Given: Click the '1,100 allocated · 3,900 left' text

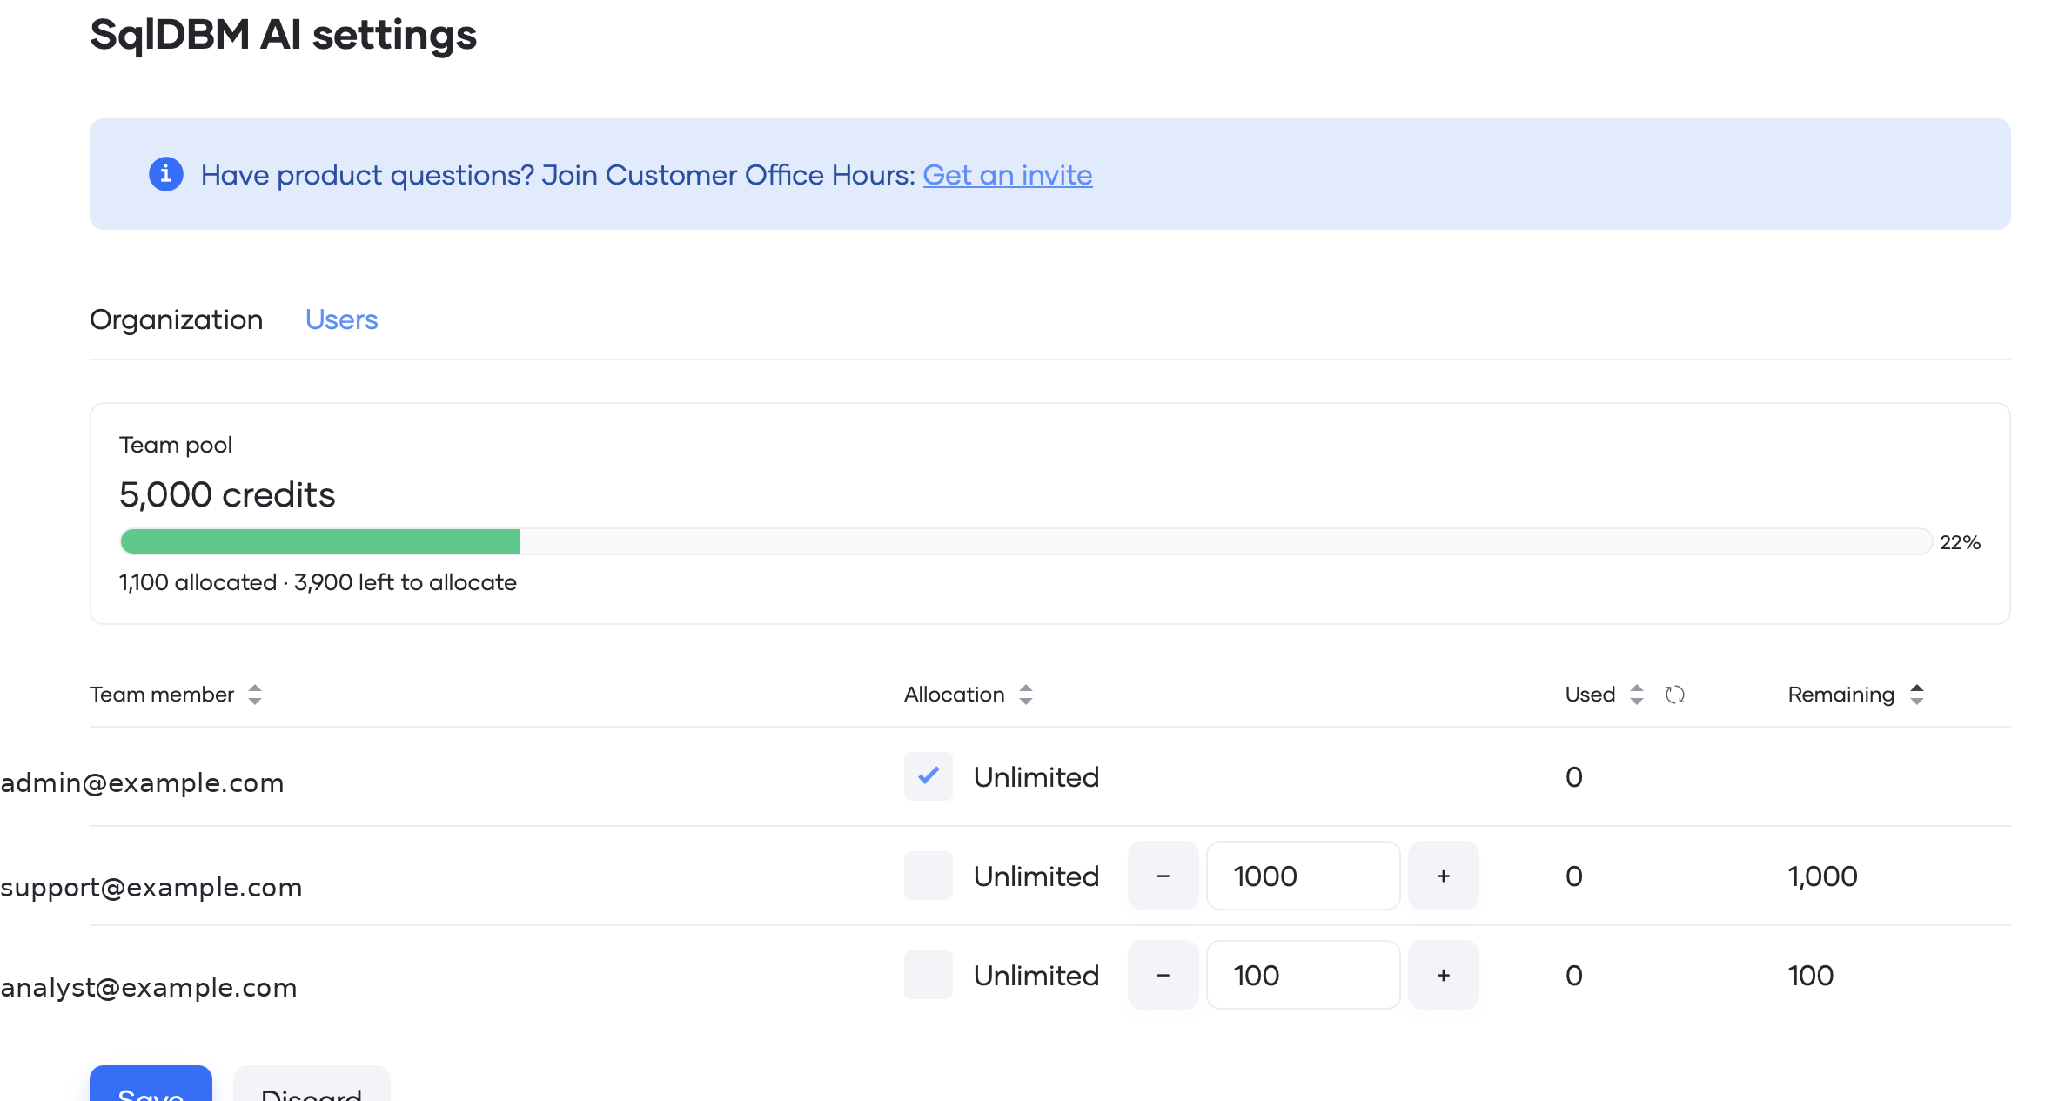Looking at the screenshot, I should coord(318,582).
